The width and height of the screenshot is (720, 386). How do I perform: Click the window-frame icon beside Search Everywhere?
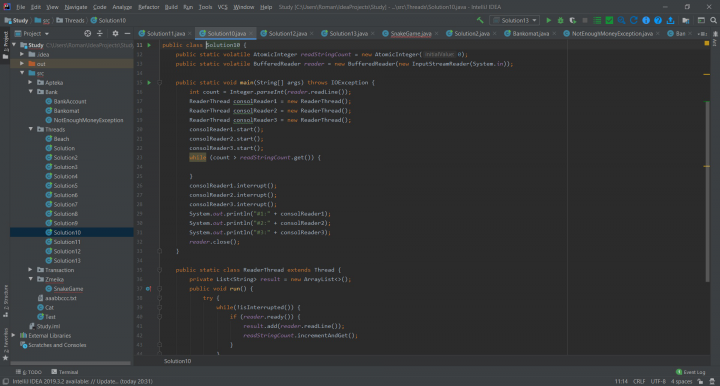click(701, 20)
